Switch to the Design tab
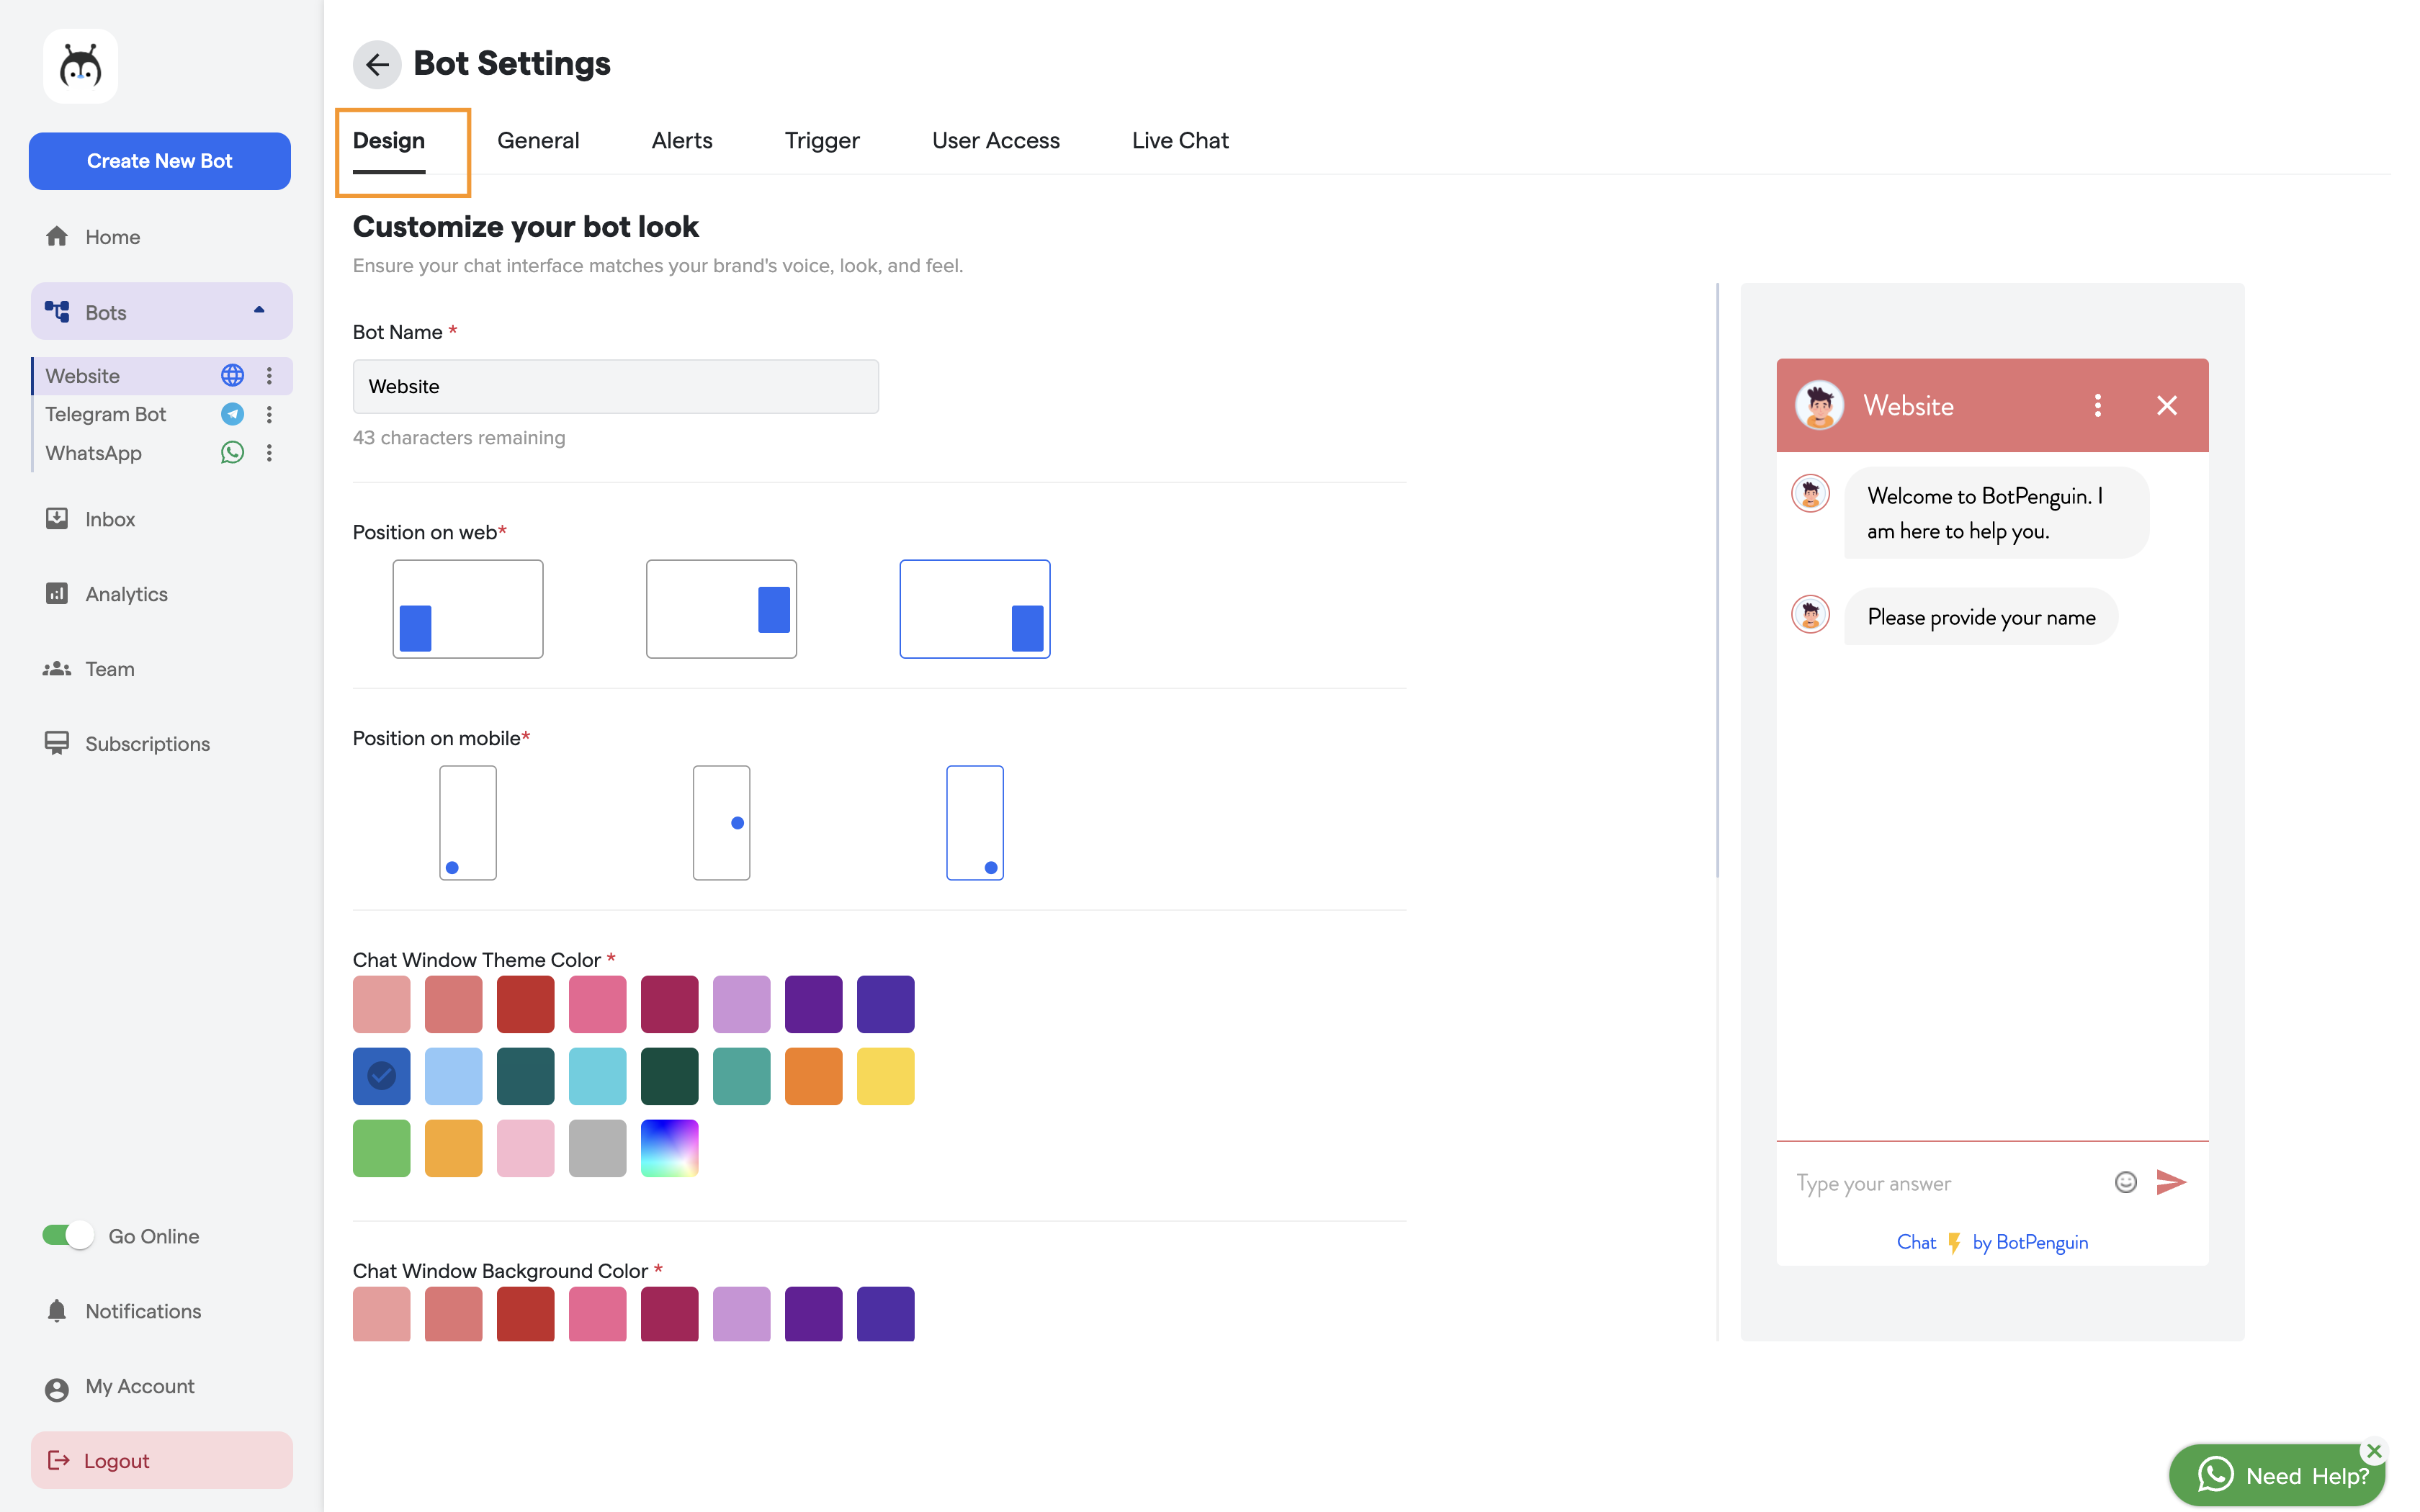Viewport: 2420px width, 1512px height. point(389,141)
